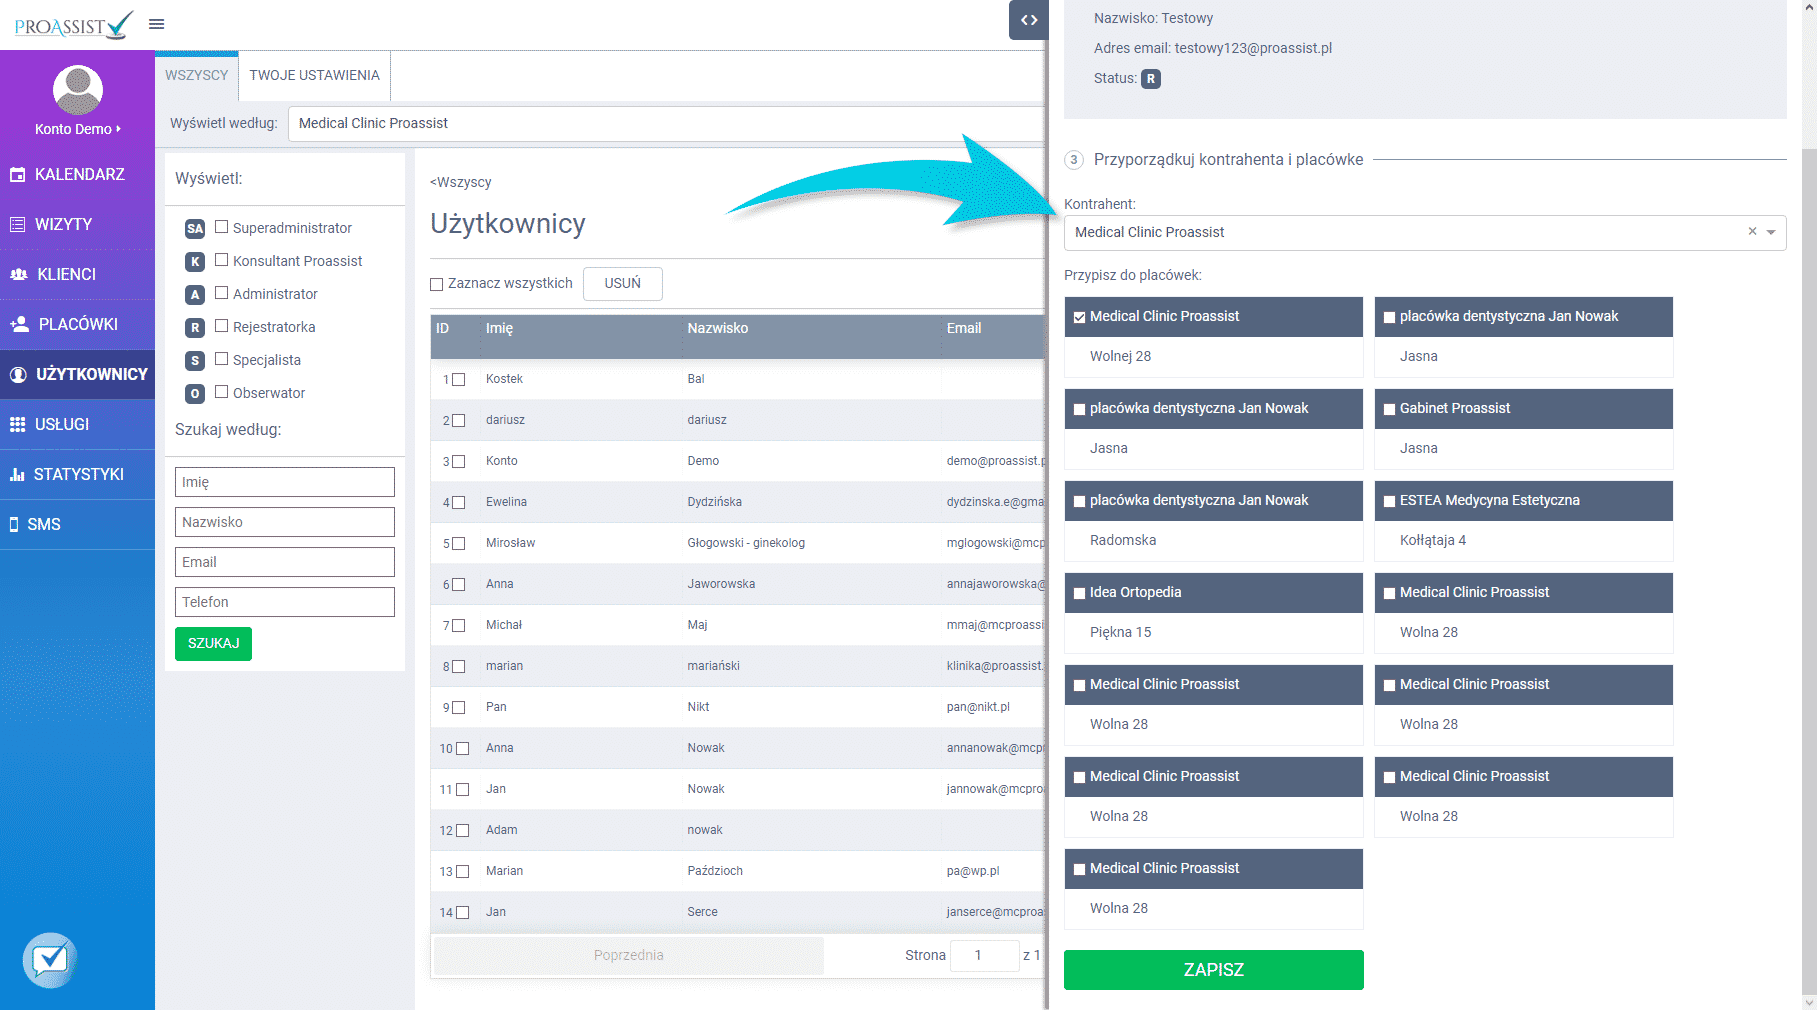Click the Usługi grid icon
The height and width of the screenshot is (1010, 1817).
point(17,424)
